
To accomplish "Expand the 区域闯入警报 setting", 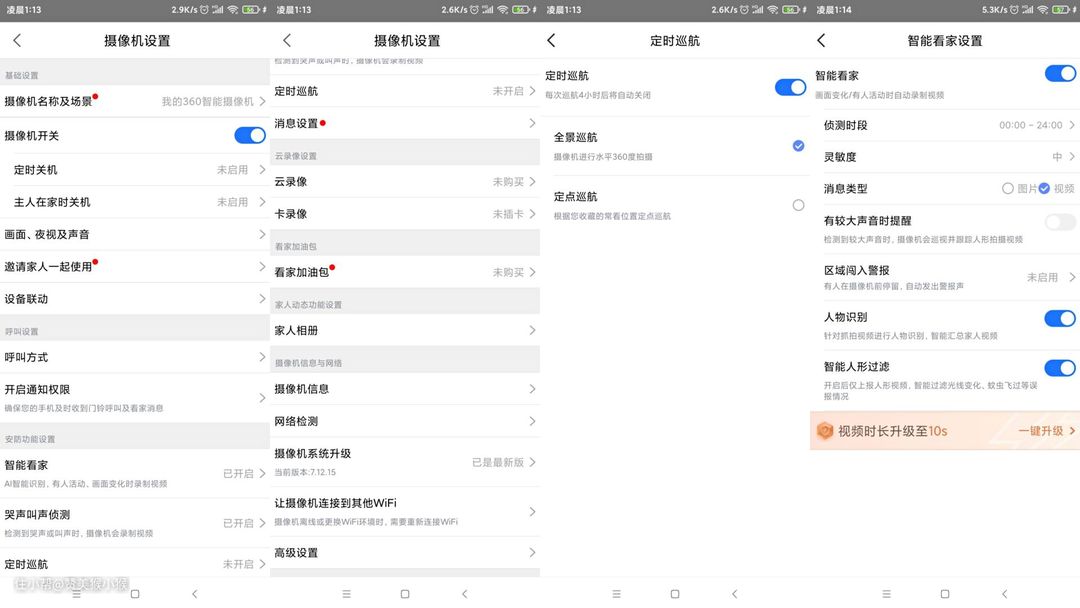I will click(x=1050, y=277).
